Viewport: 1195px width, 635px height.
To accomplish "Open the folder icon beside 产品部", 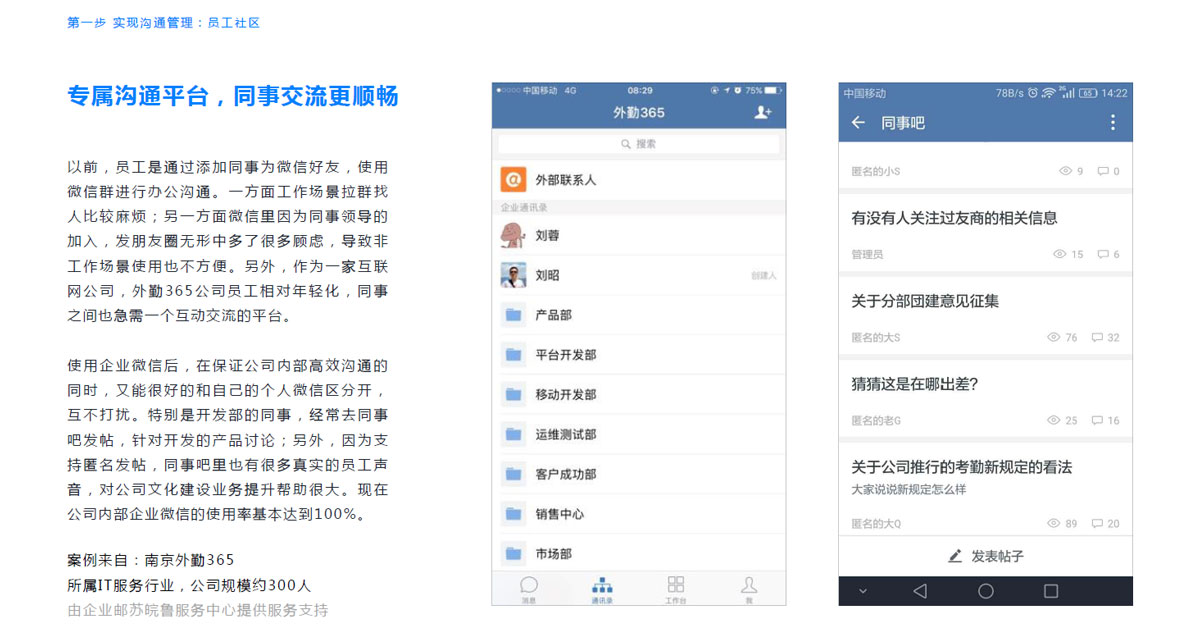I will click(514, 315).
